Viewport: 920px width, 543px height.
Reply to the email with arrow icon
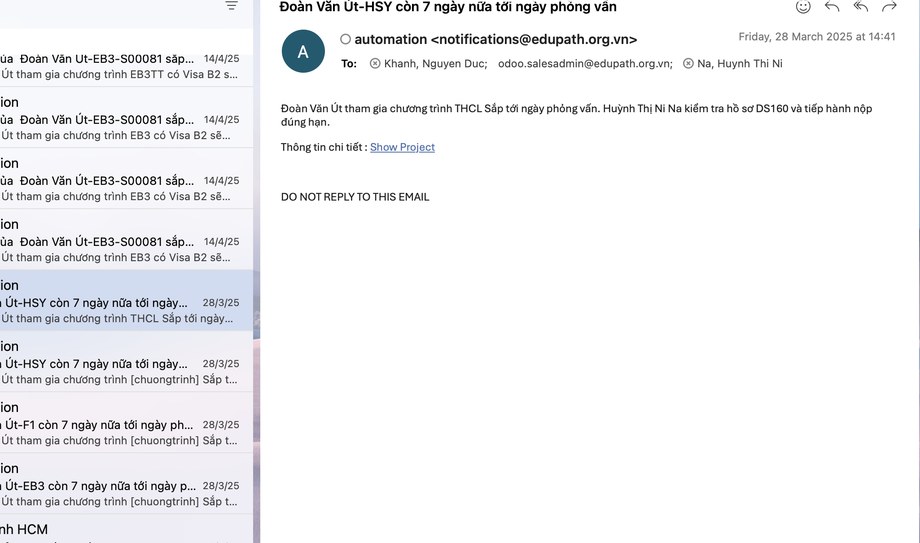click(x=832, y=6)
